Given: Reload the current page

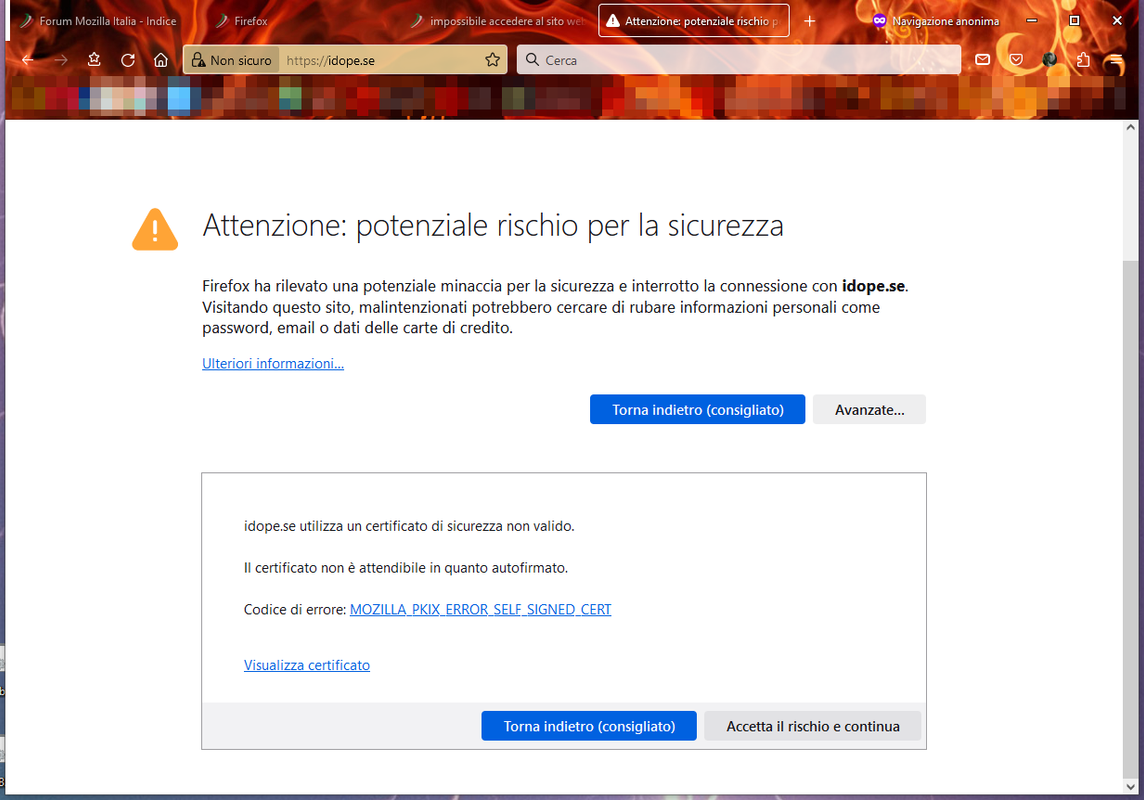Looking at the screenshot, I should (x=128, y=60).
